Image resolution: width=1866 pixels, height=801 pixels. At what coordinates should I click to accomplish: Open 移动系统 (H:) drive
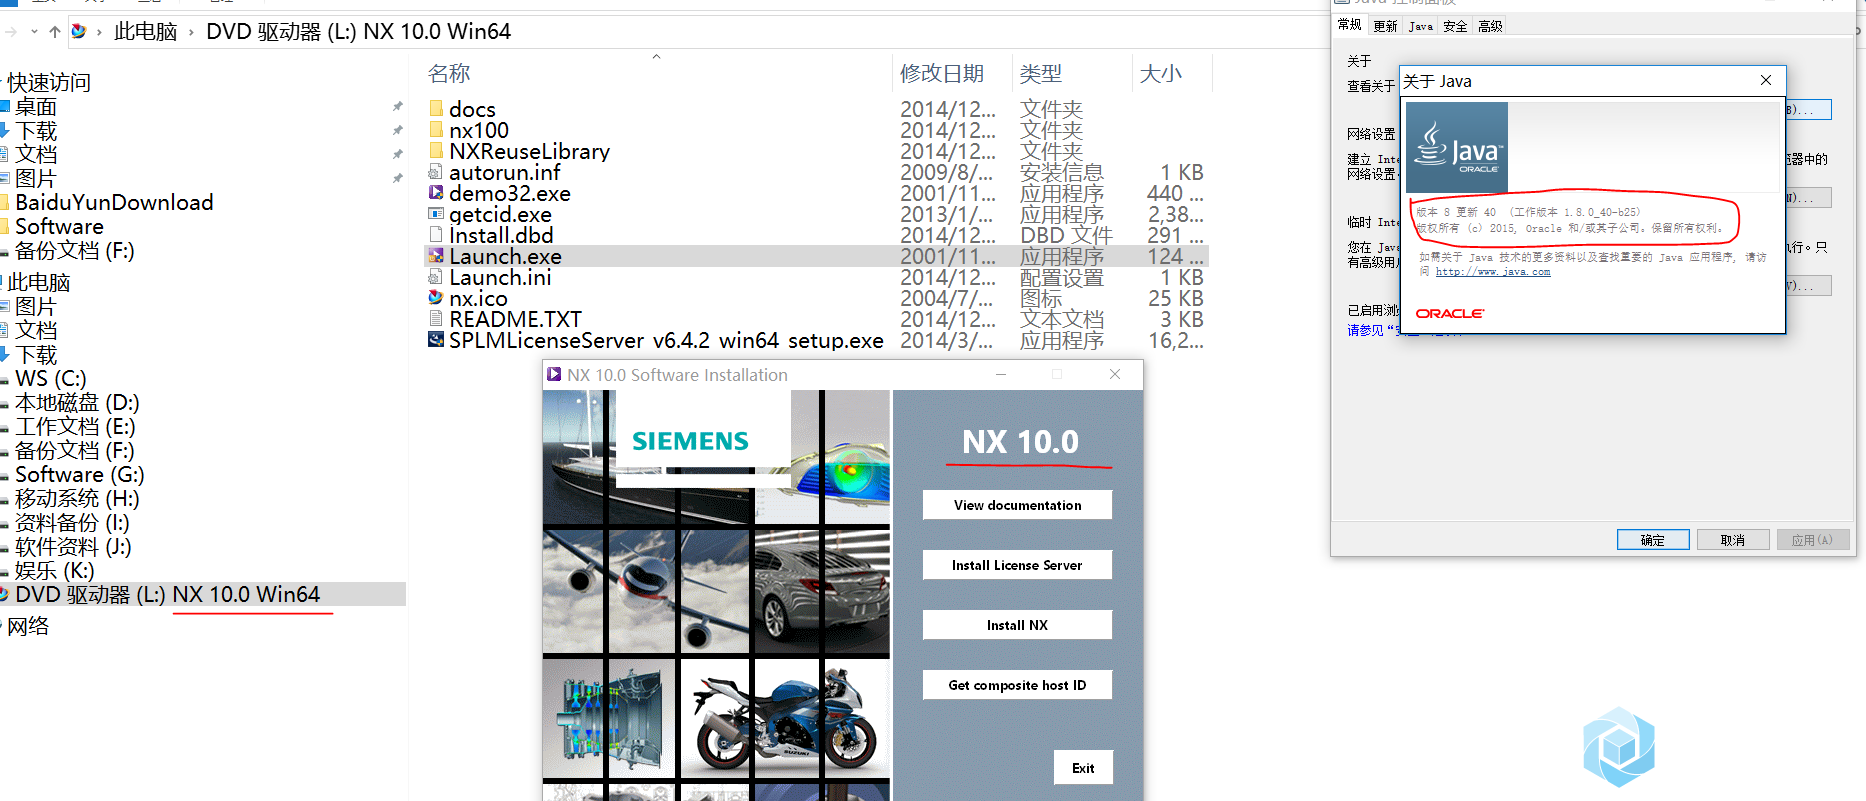(77, 498)
